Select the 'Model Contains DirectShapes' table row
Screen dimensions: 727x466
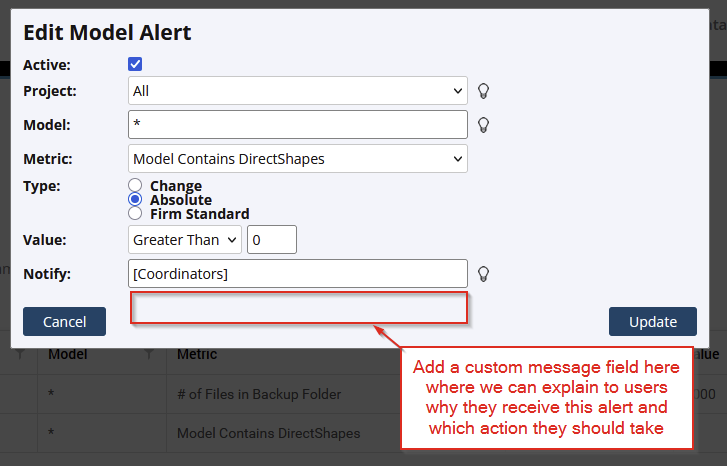click(x=268, y=433)
